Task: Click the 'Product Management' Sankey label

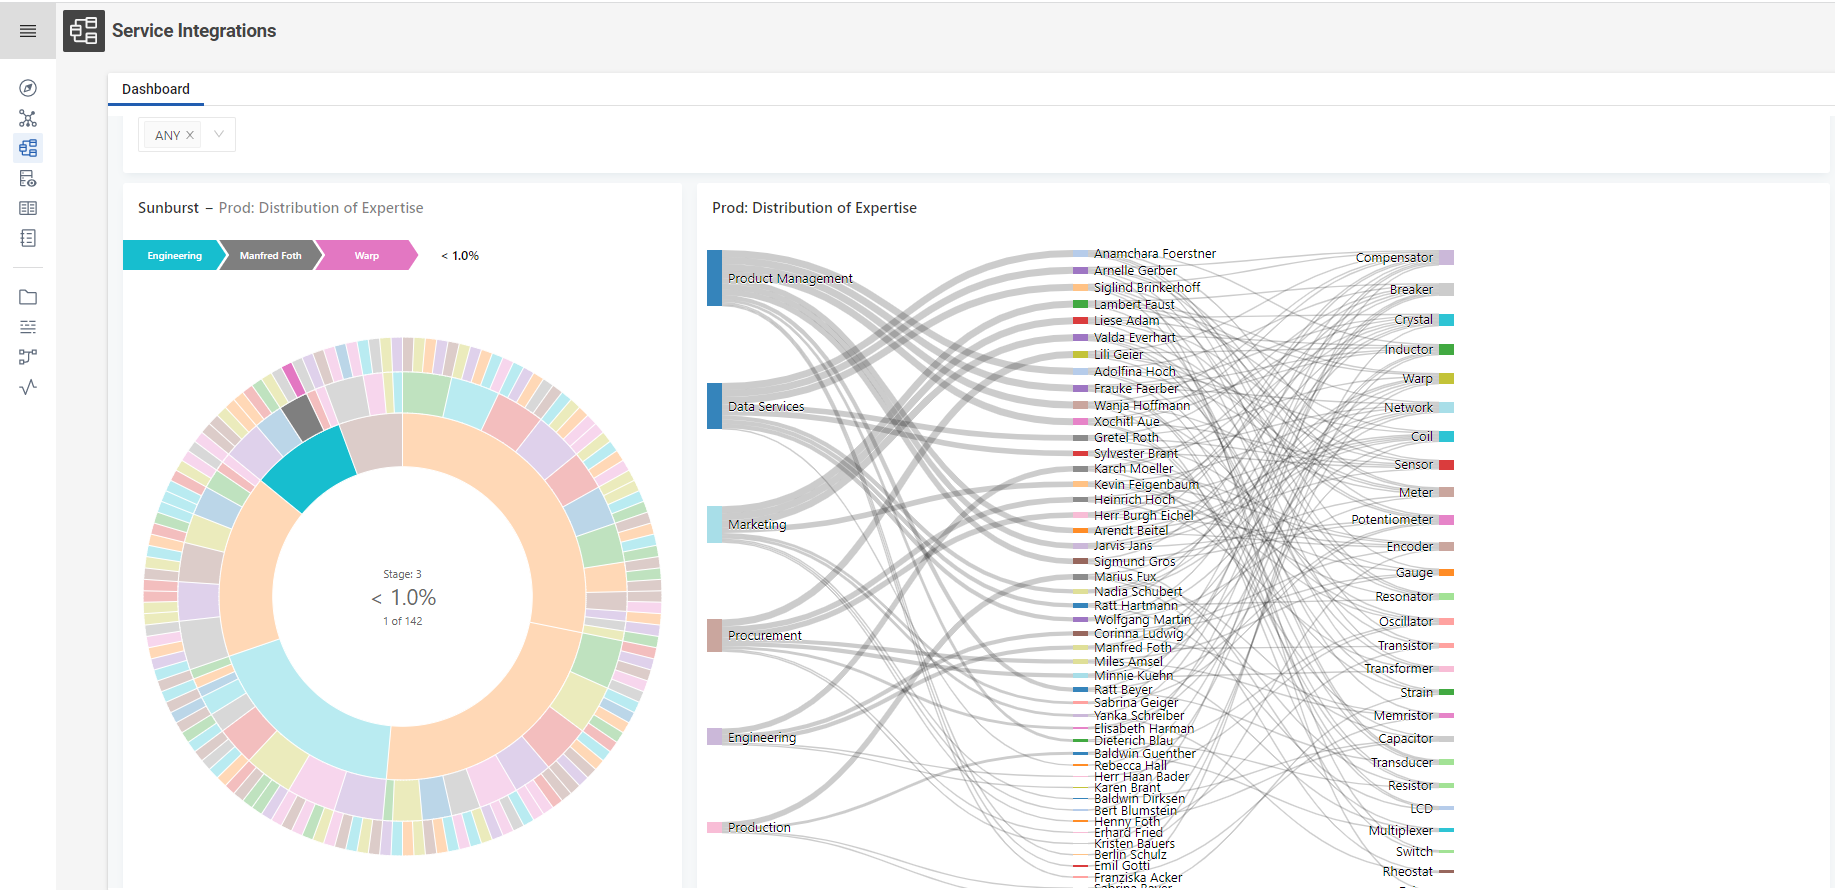Action: coord(790,278)
